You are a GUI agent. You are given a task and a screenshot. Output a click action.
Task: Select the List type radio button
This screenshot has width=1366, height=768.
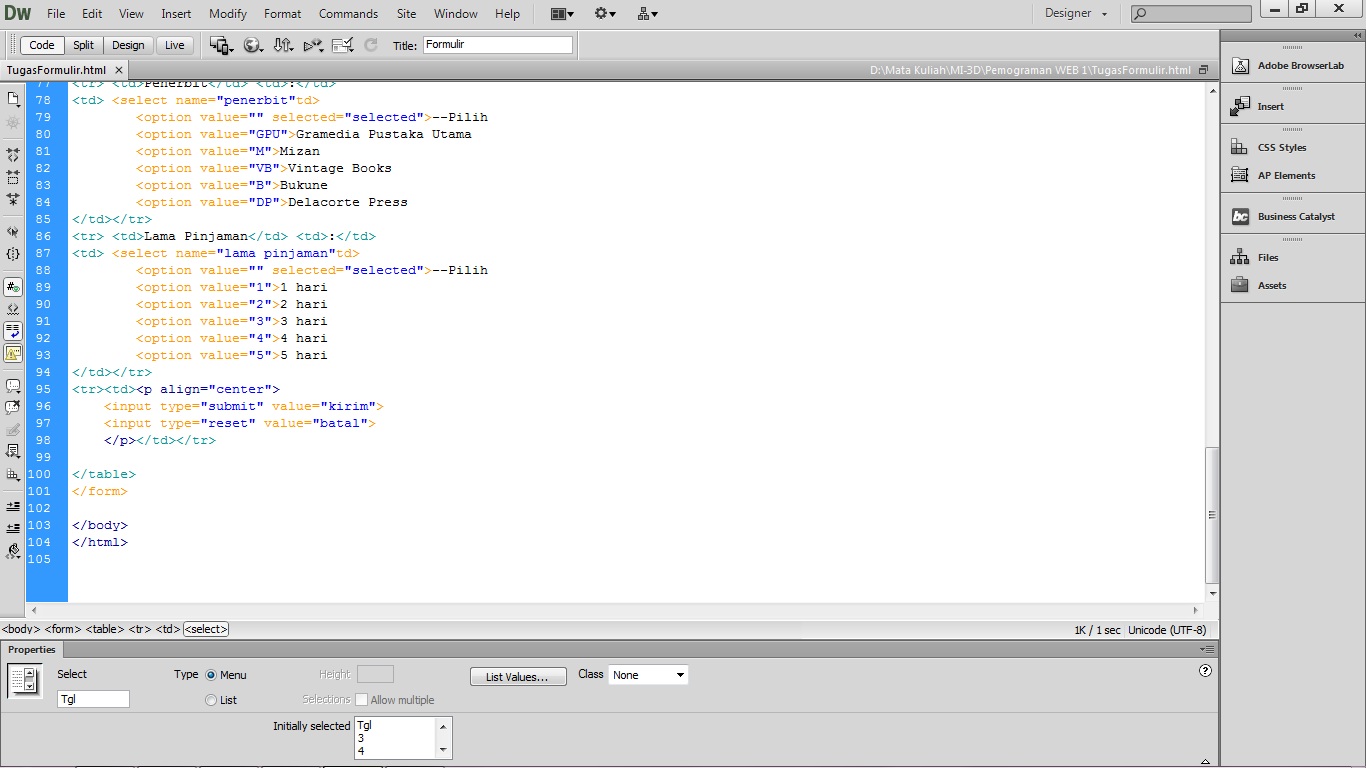click(210, 700)
